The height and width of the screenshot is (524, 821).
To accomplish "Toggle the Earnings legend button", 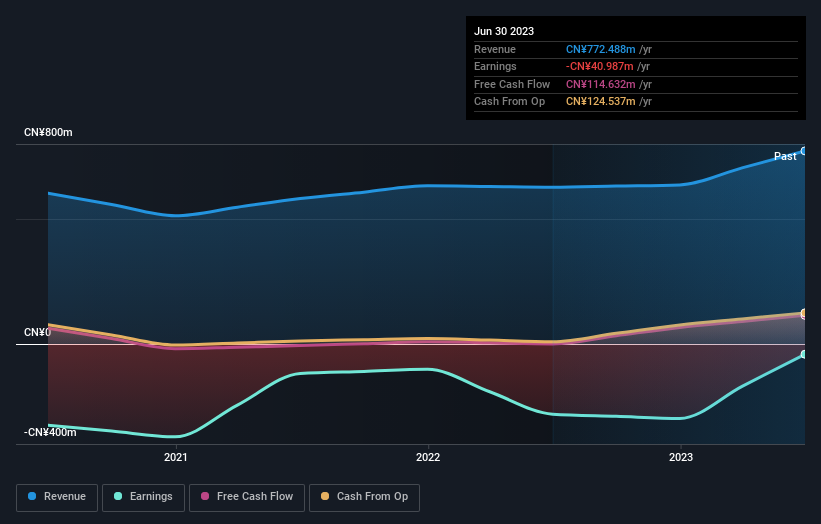I will click(x=143, y=497).
